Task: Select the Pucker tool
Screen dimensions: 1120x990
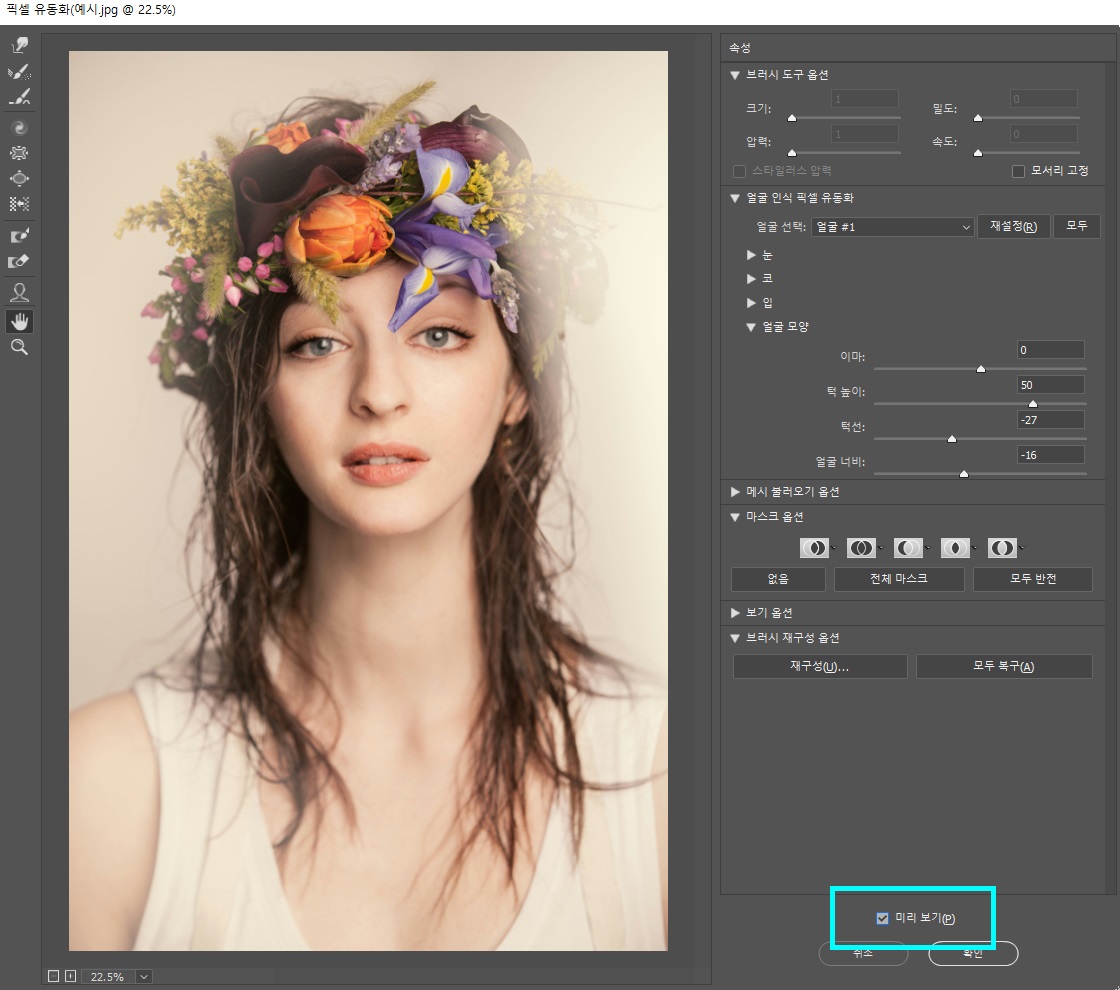Action: [x=19, y=153]
